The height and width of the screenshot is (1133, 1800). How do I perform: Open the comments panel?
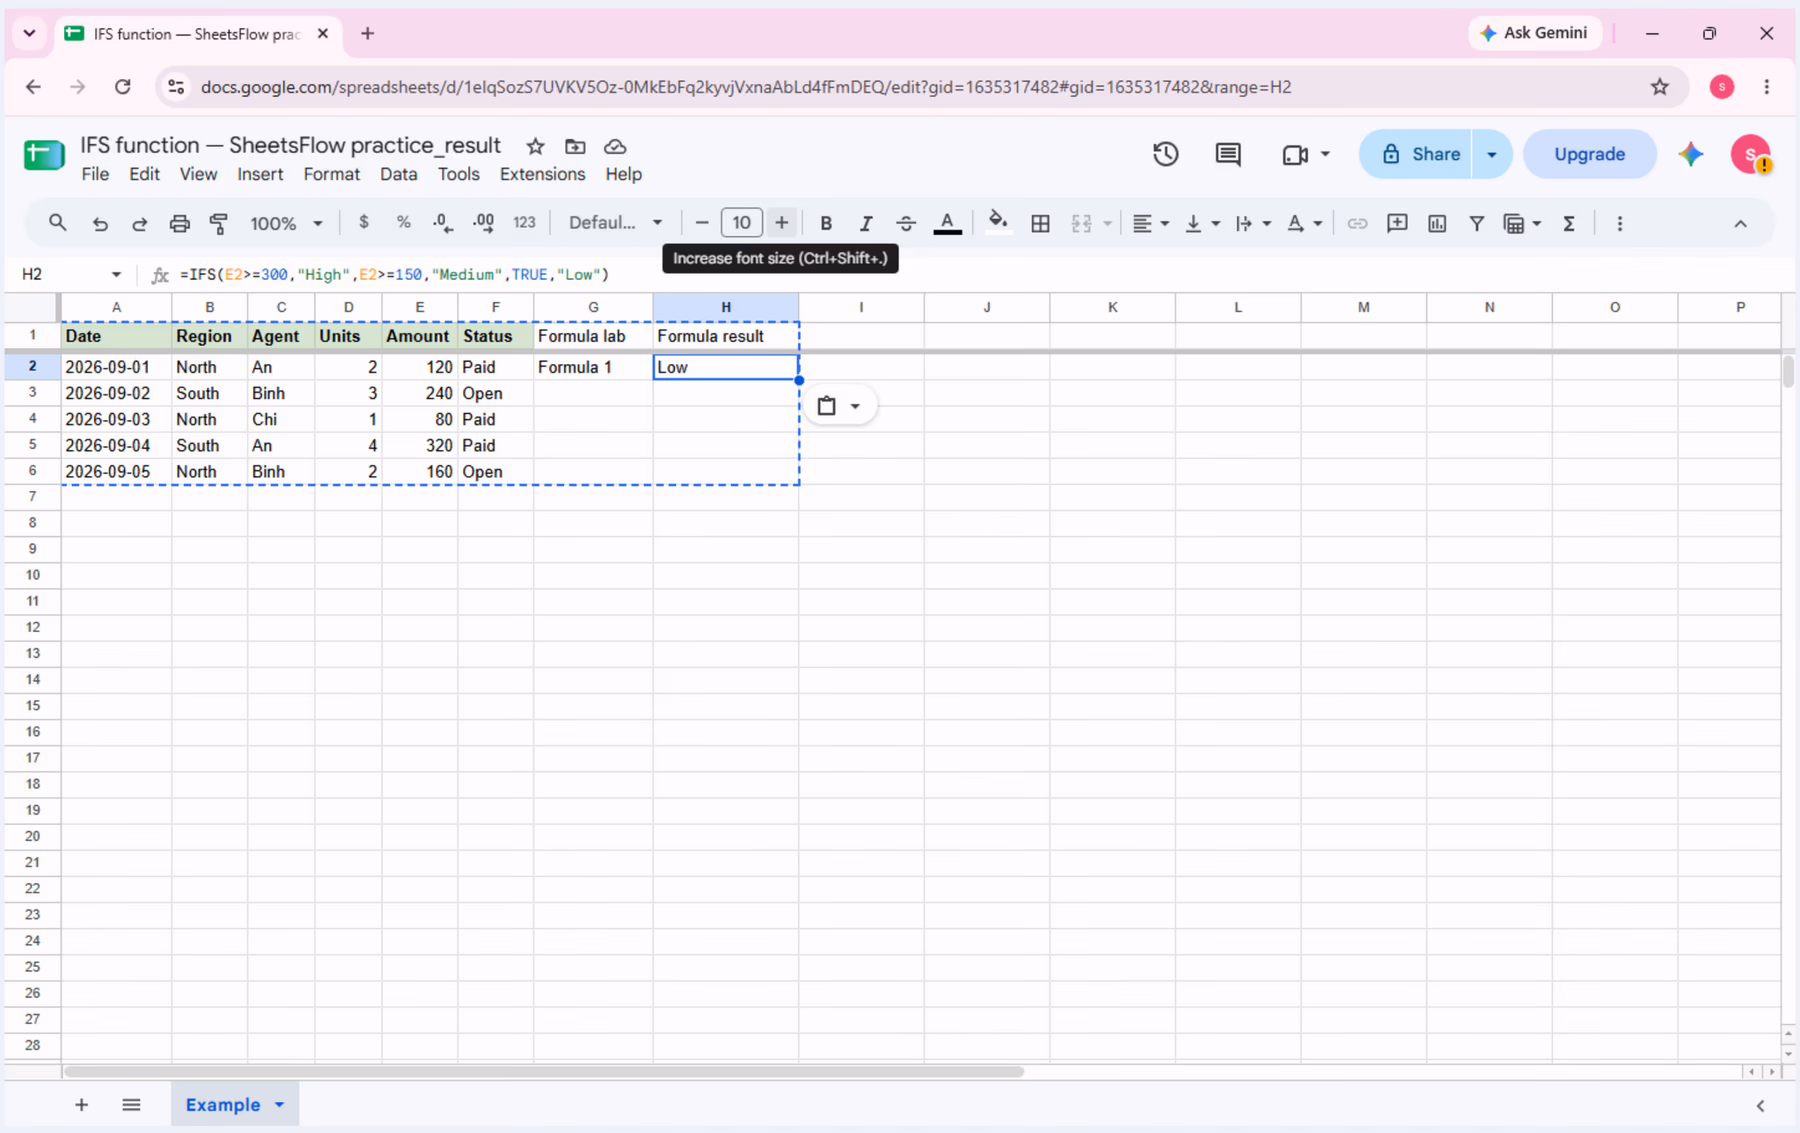(x=1228, y=154)
